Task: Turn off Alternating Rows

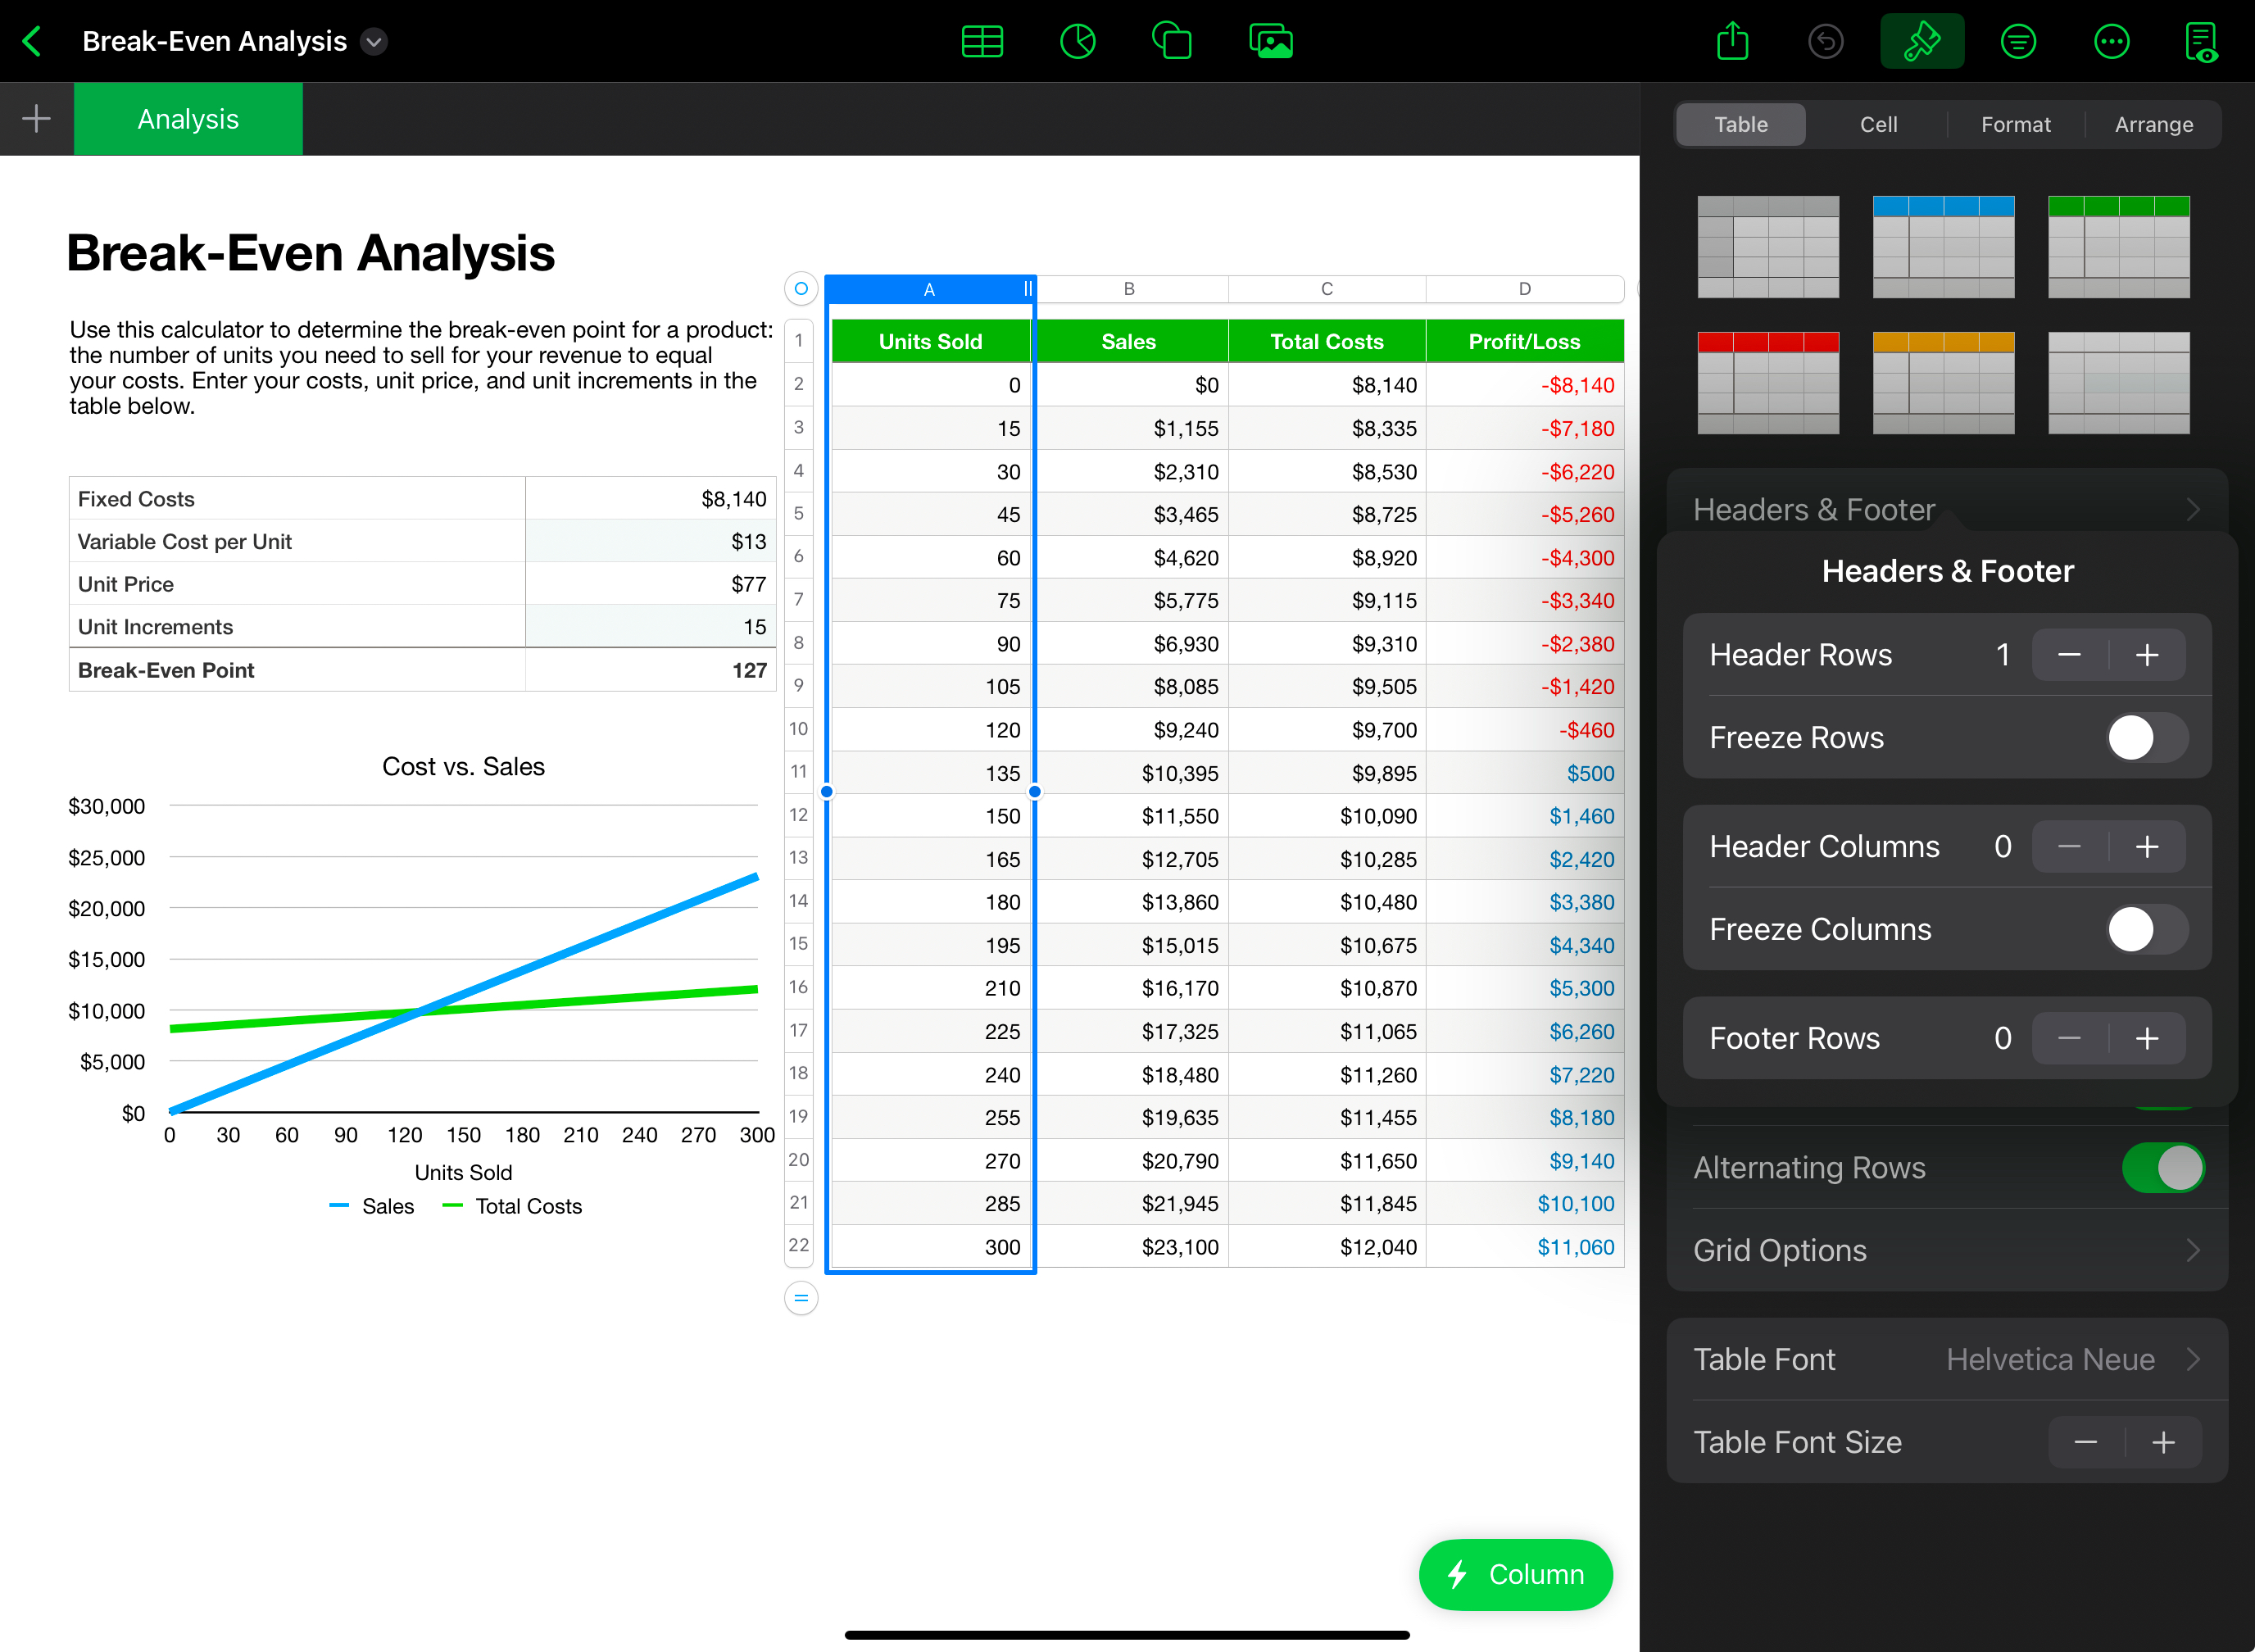Action: point(2162,1167)
